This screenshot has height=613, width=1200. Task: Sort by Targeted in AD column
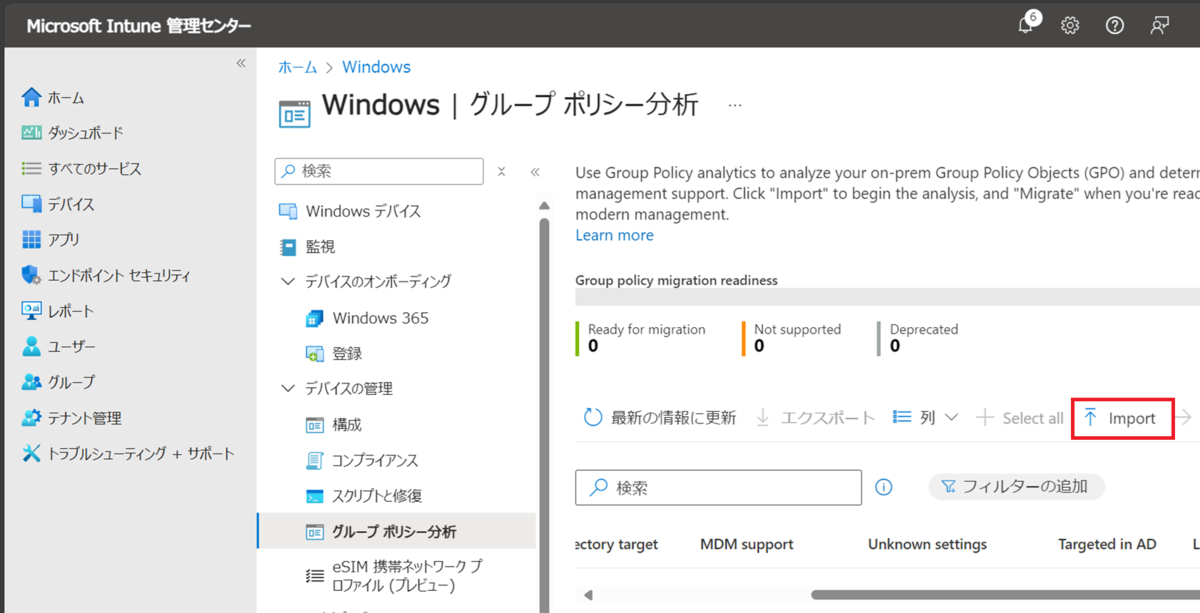(1107, 544)
